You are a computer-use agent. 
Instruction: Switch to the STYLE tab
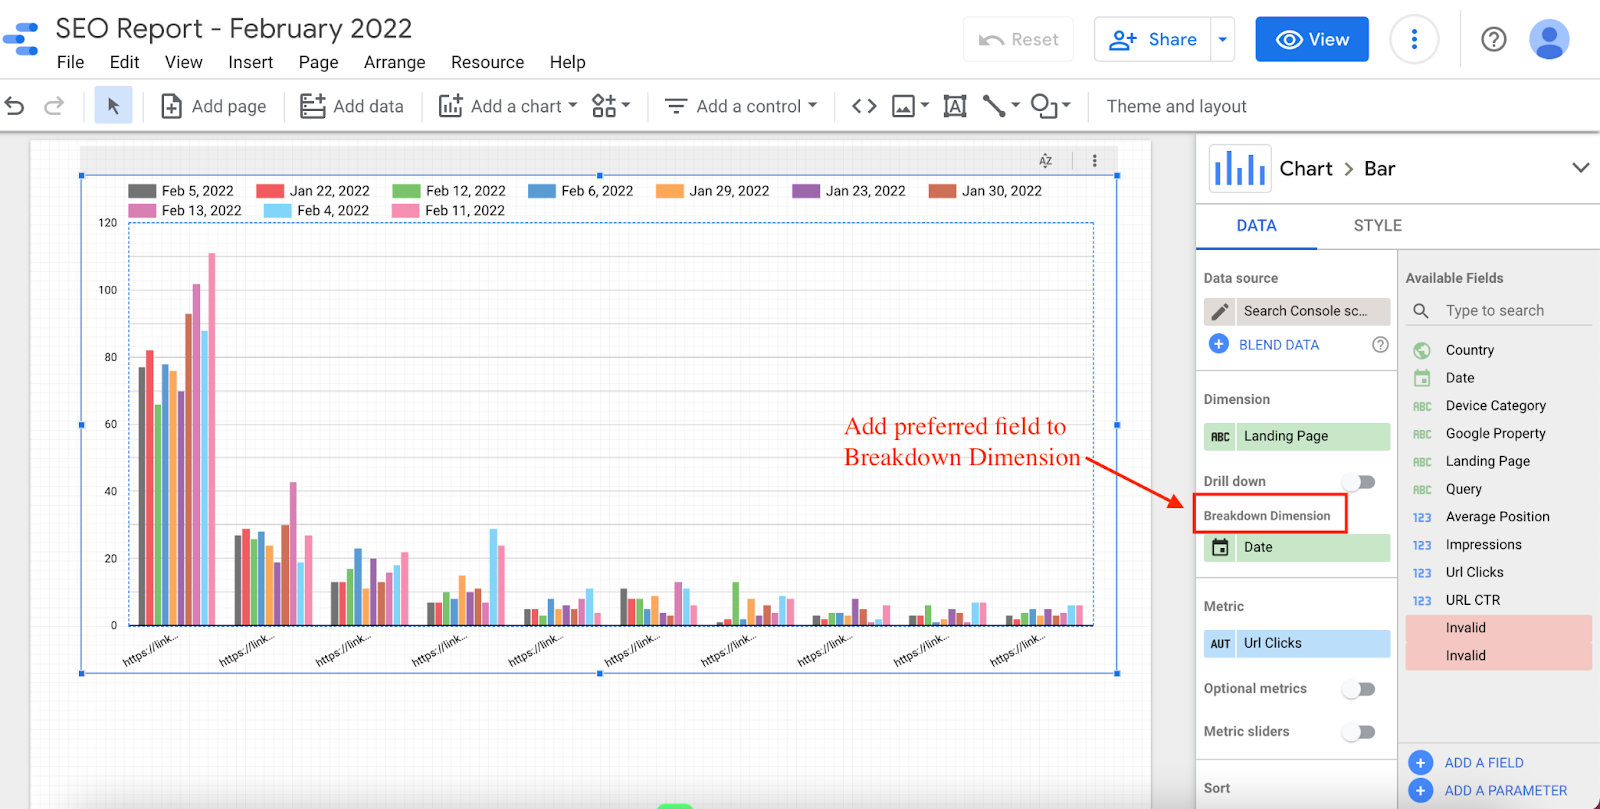click(x=1377, y=226)
